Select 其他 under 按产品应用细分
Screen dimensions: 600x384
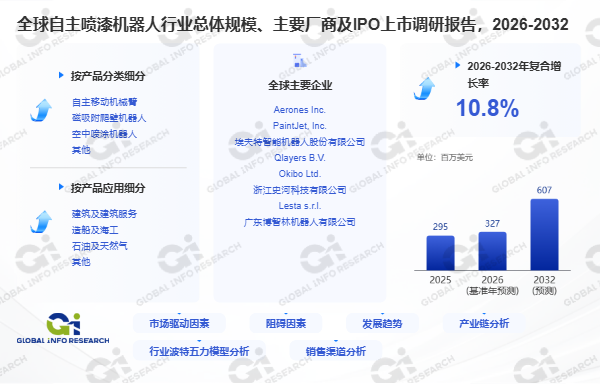tap(81, 262)
